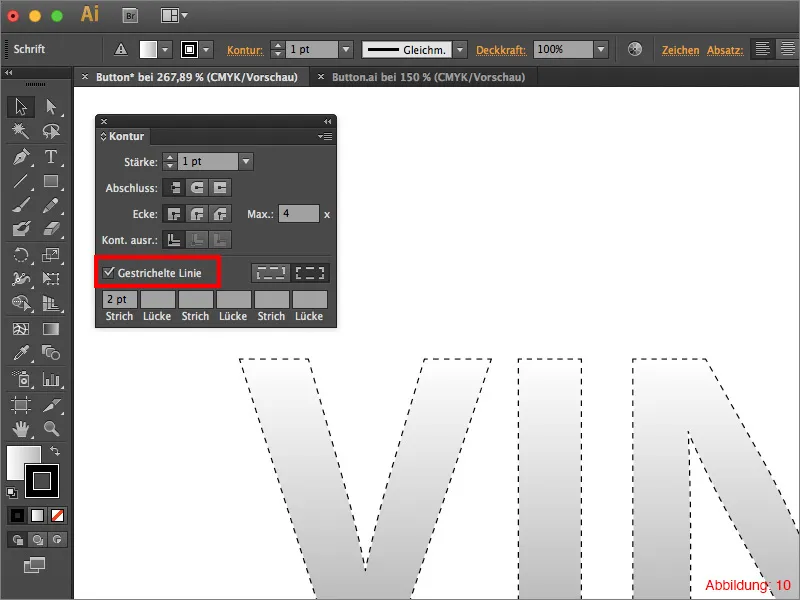Select the Rotate tool

[21, 255]
